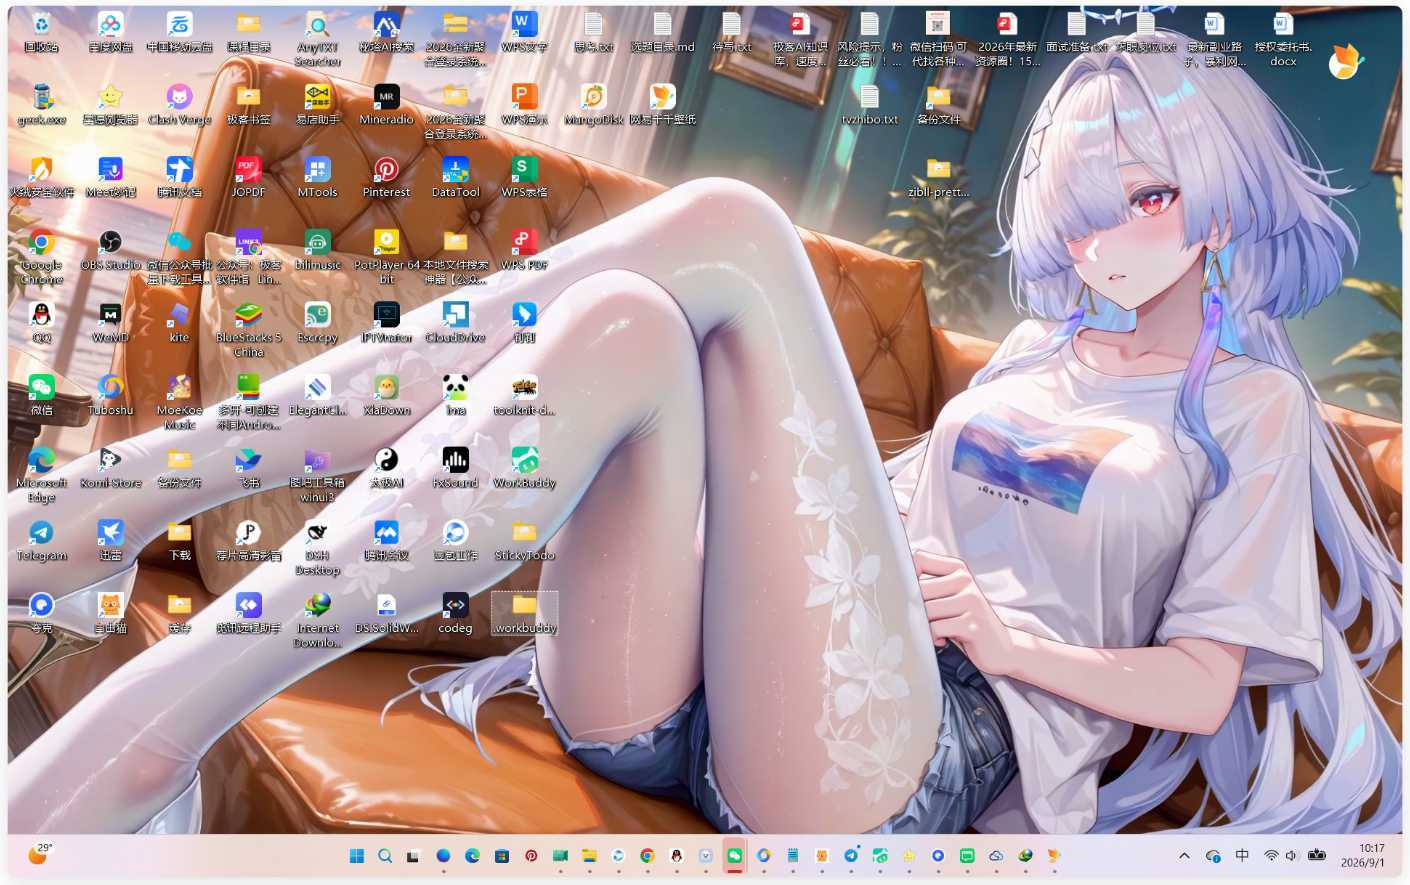Open the volume speaker tray icon
This screenshot has width=1410, height=885.
[1291, 856]
